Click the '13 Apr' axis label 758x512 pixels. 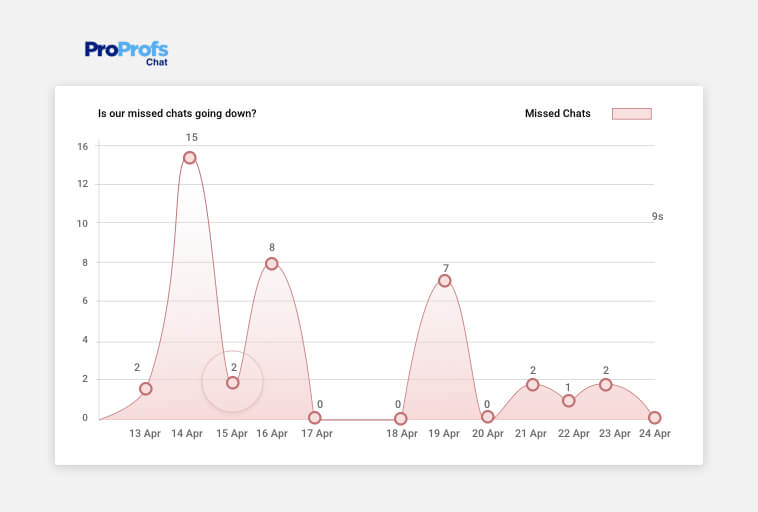145,434
